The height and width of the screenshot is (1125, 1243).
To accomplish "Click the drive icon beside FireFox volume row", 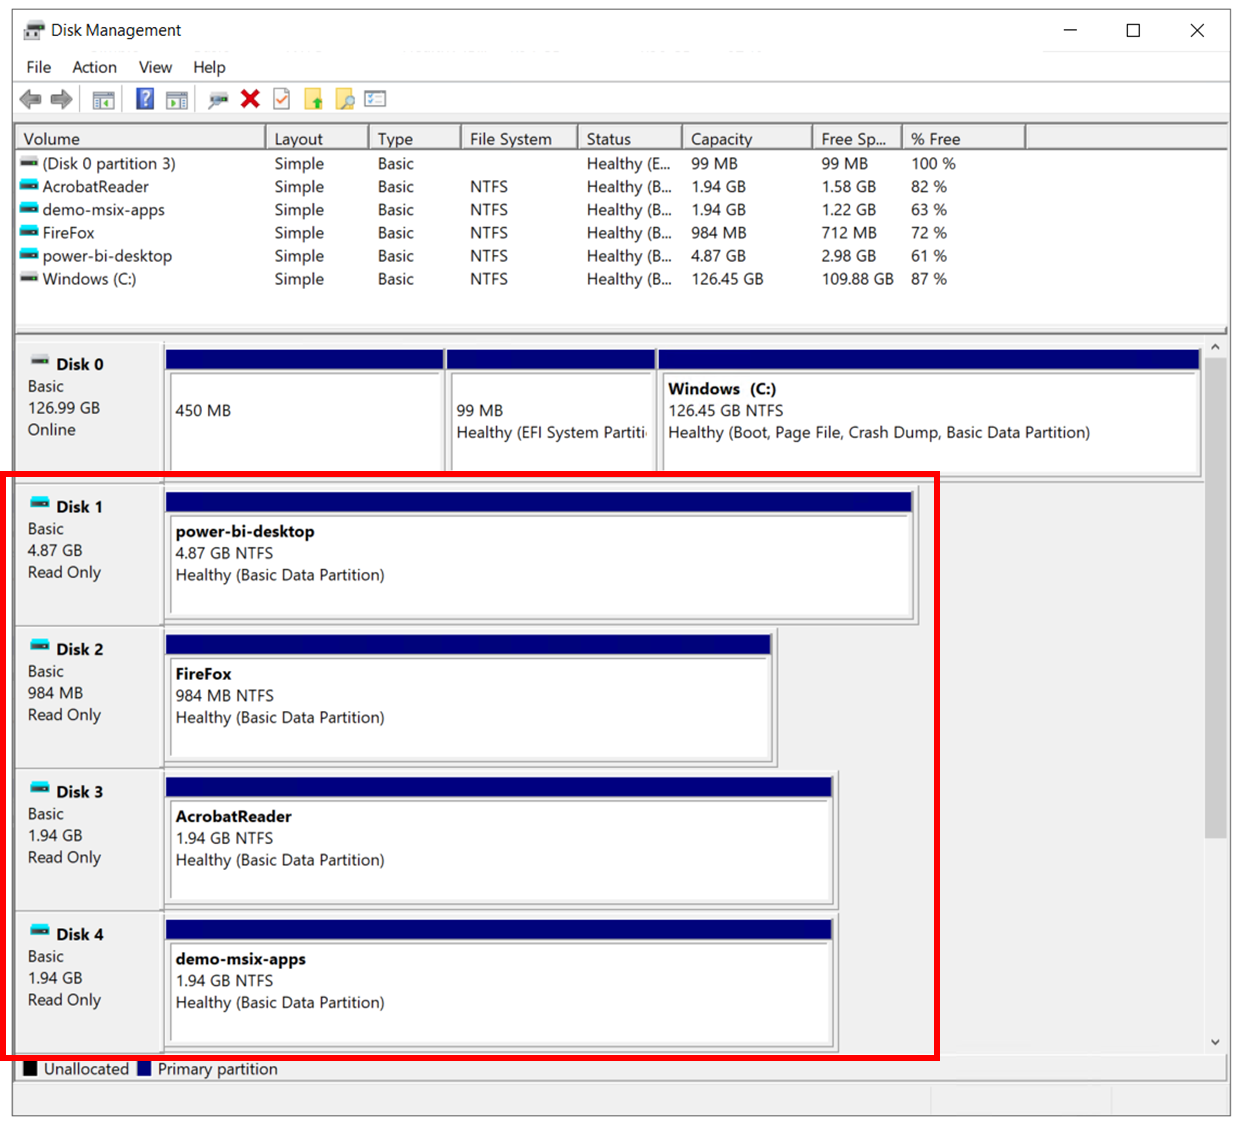I will 29,231.
